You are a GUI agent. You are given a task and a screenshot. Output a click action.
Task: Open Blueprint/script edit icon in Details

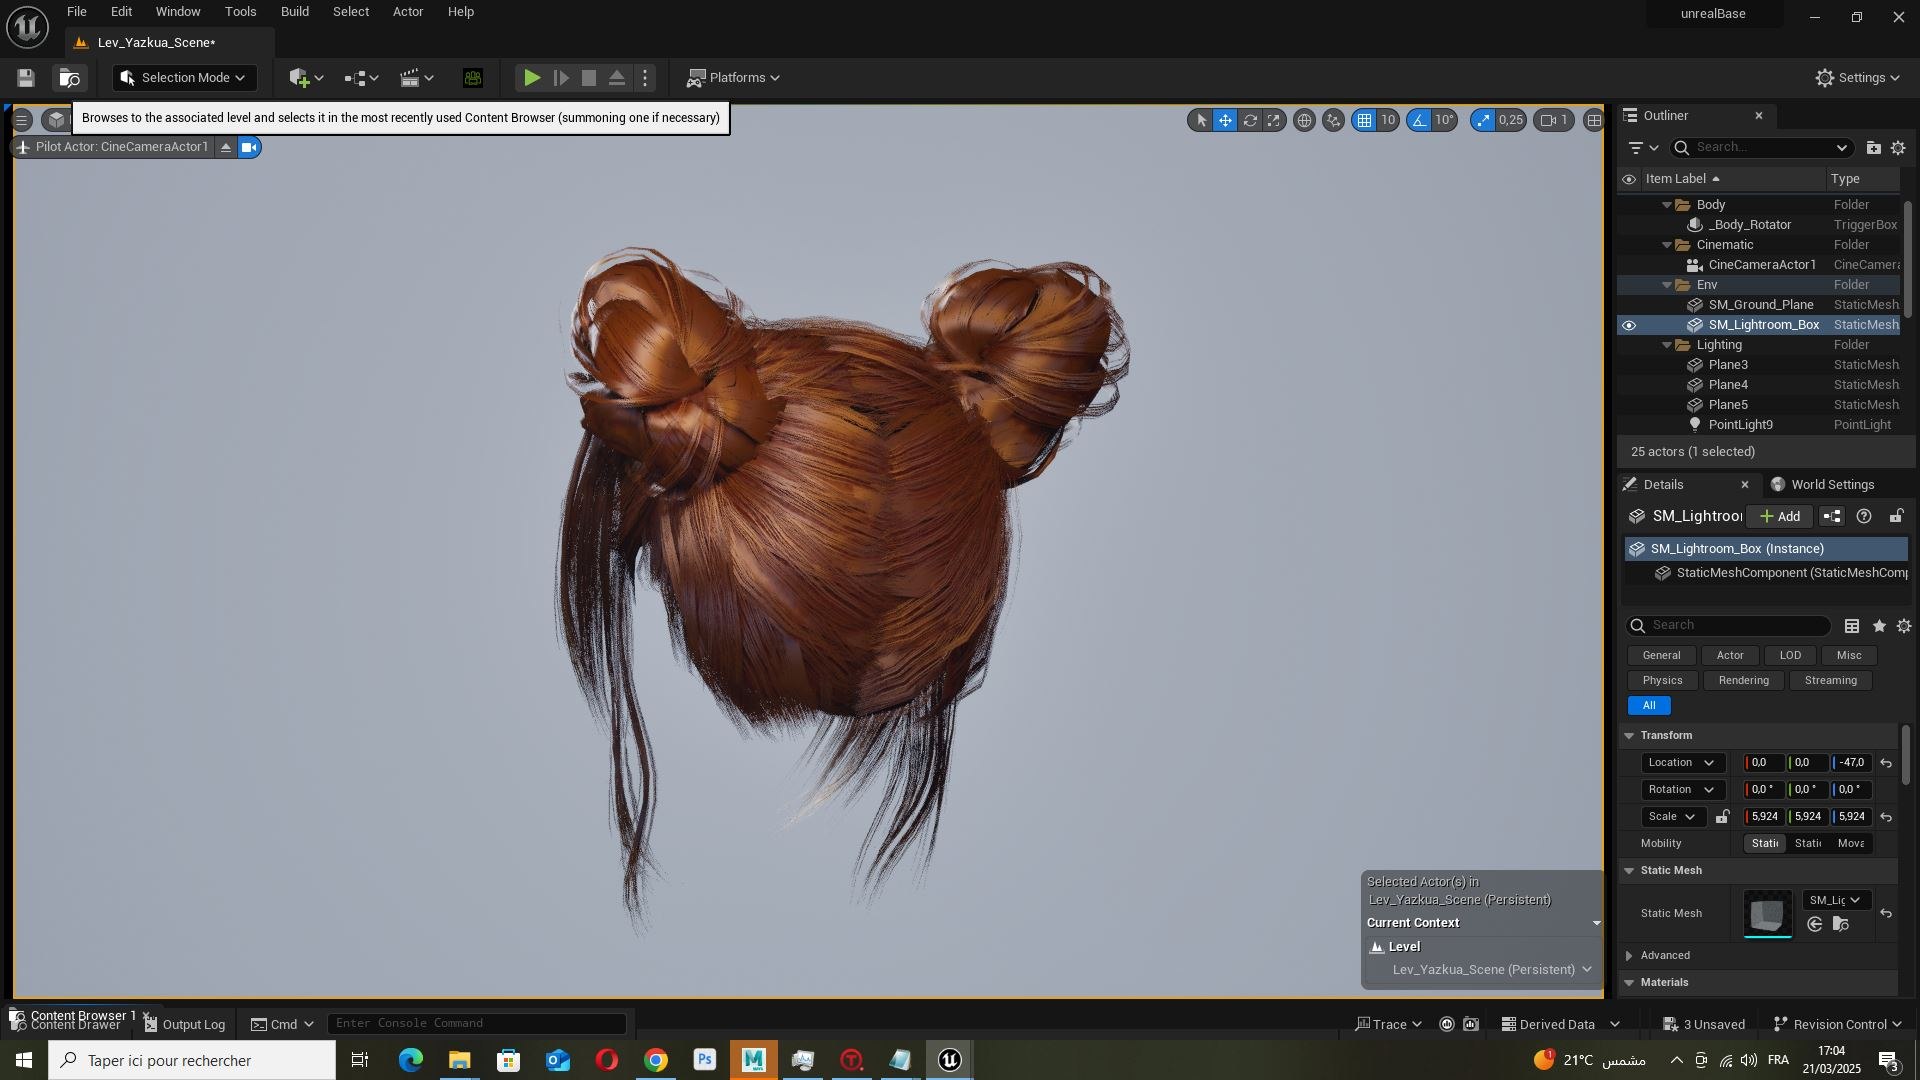pos(1832,517)
